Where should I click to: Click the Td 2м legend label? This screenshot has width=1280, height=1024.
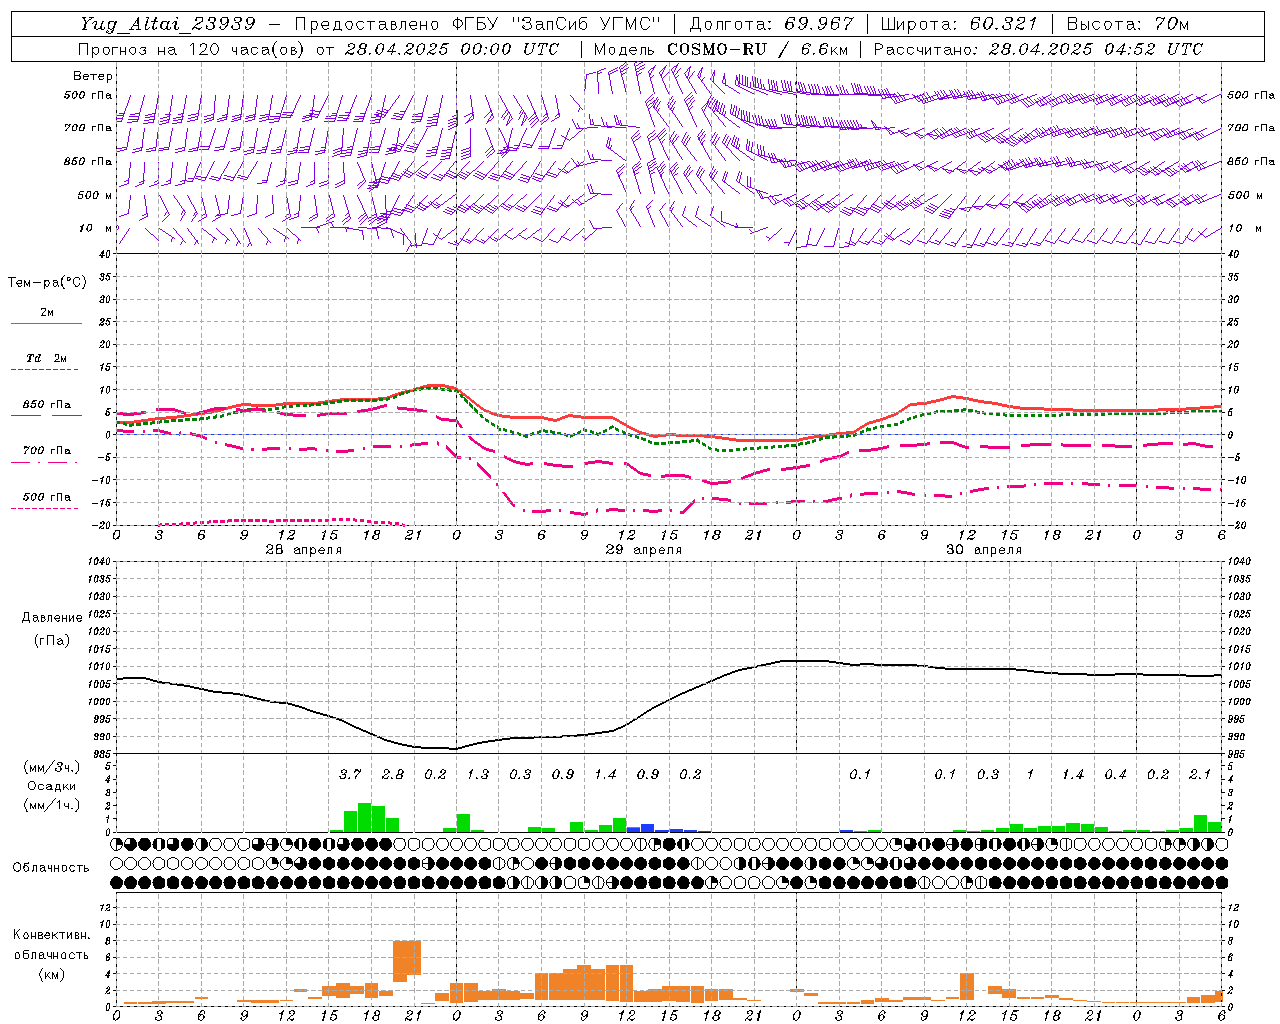point(47,358)
